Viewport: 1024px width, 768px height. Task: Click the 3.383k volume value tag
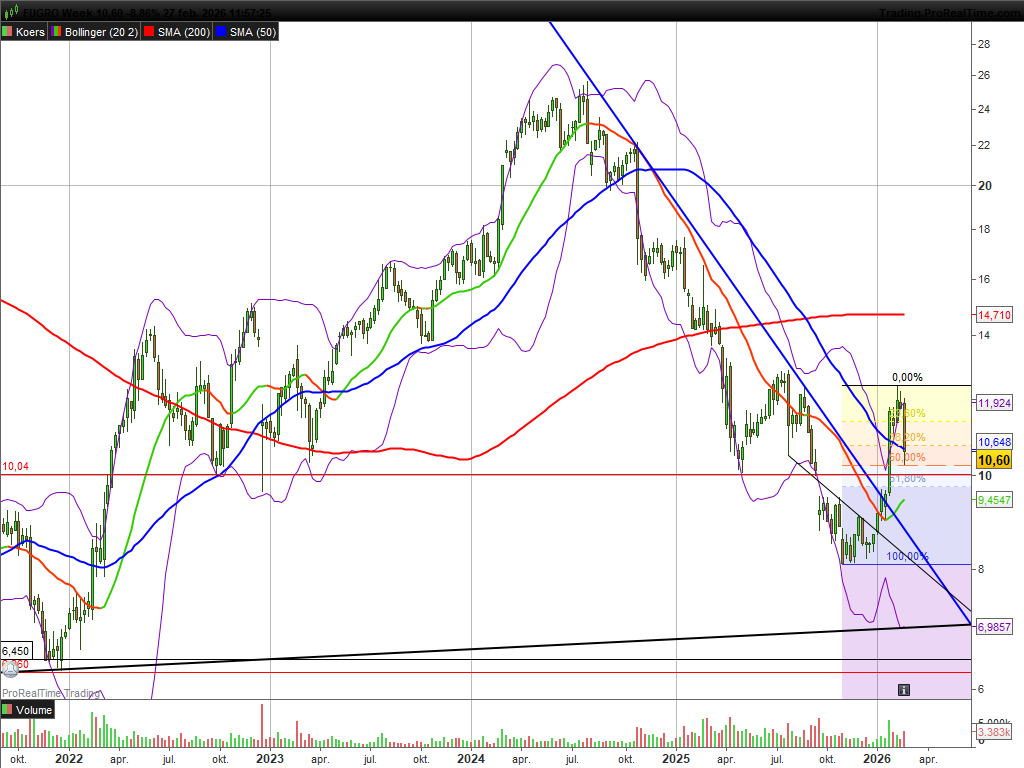pyautogui.click(x=994, y=732)
